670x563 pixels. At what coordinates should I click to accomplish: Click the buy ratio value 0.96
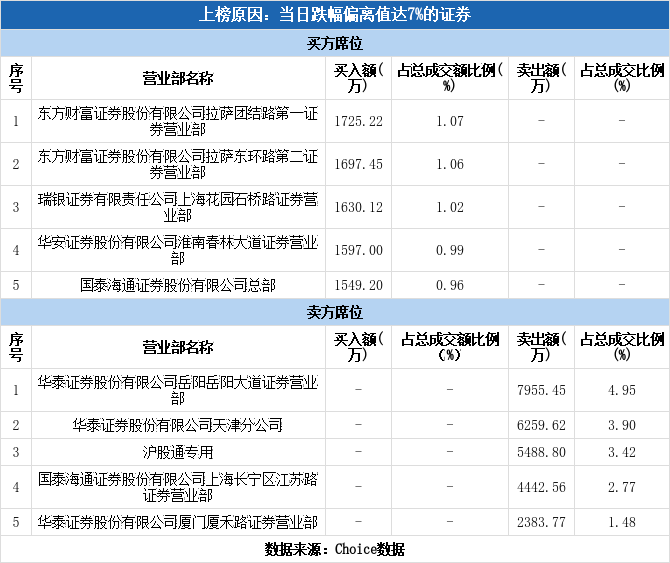pos(450,285)
